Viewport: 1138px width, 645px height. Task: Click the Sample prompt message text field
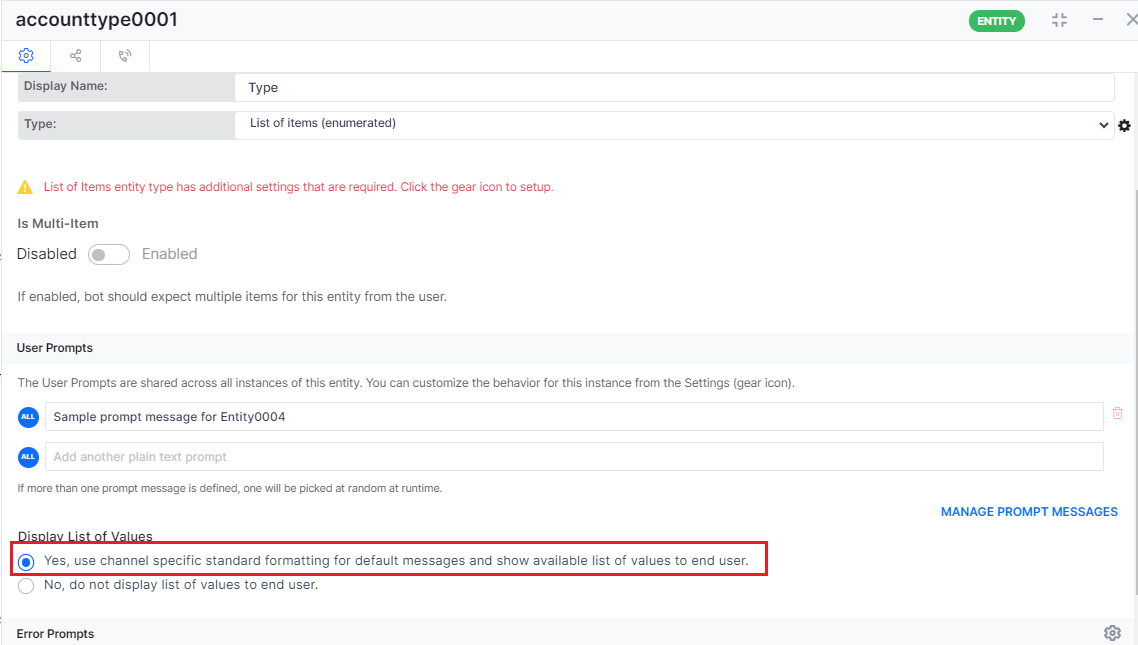[x=574, y=417]
